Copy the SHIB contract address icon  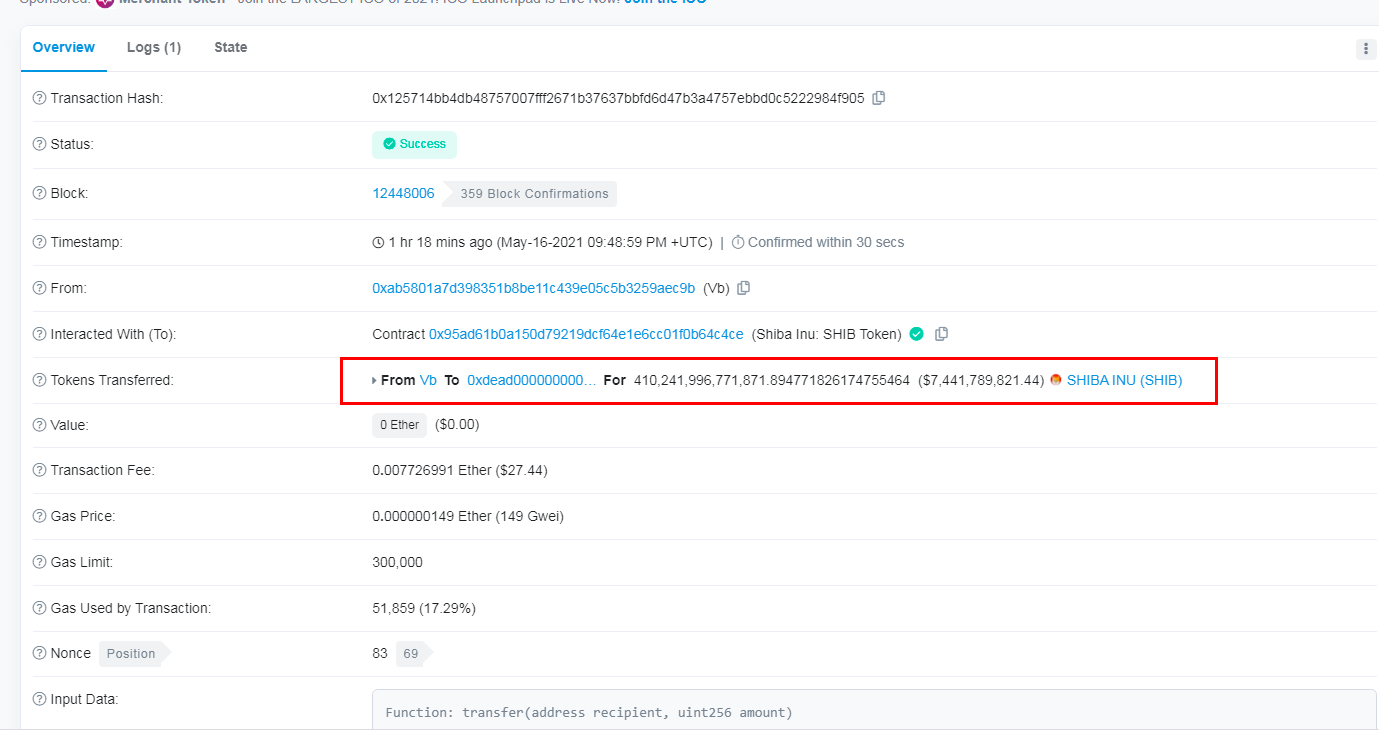[x=941, y=334]
